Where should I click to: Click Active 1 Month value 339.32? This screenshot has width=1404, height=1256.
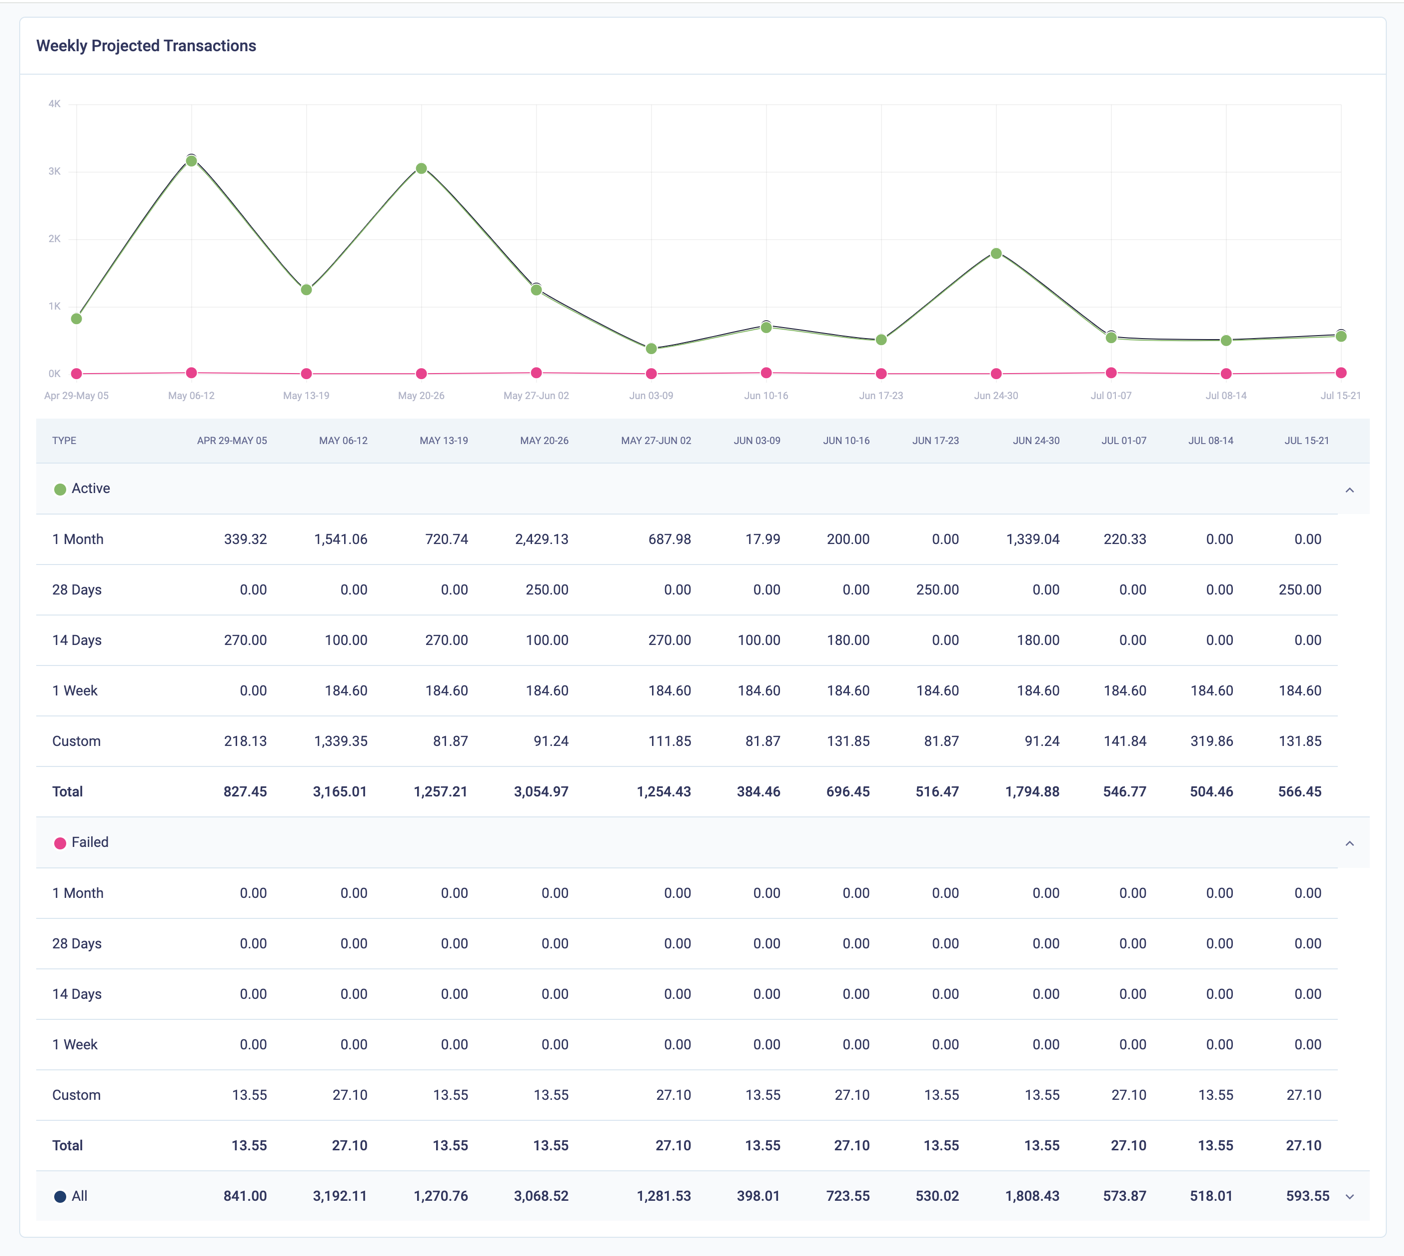click(246, 539)
